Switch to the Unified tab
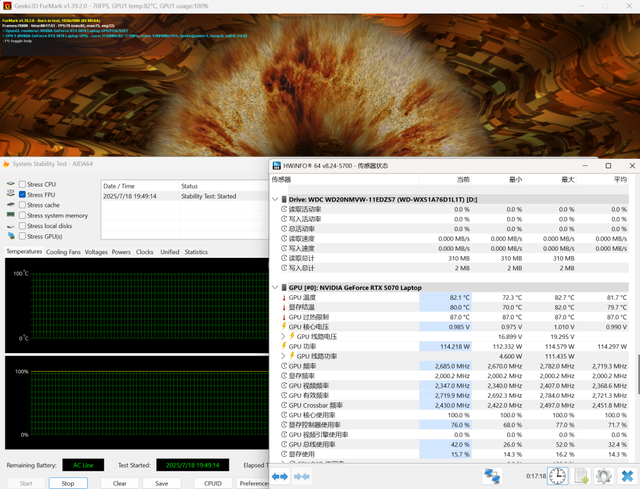The height and width of the screenshot is (489, 640). click(x=170, y=252)
